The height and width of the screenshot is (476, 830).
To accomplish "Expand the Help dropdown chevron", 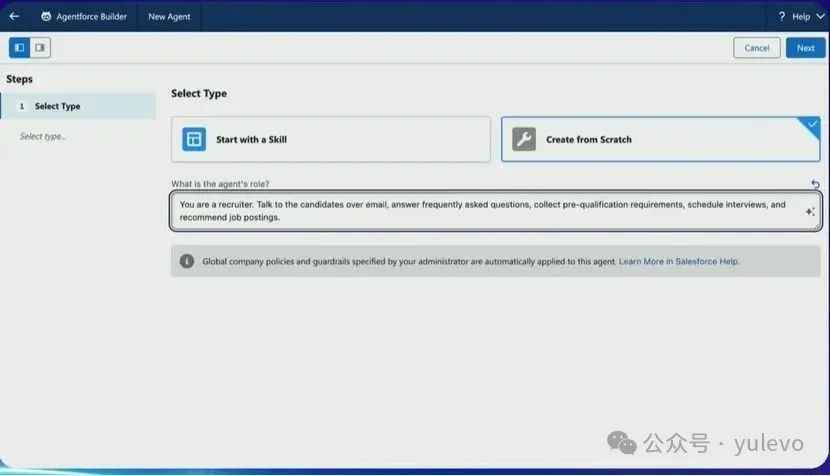I will click(x=820, y=16).
